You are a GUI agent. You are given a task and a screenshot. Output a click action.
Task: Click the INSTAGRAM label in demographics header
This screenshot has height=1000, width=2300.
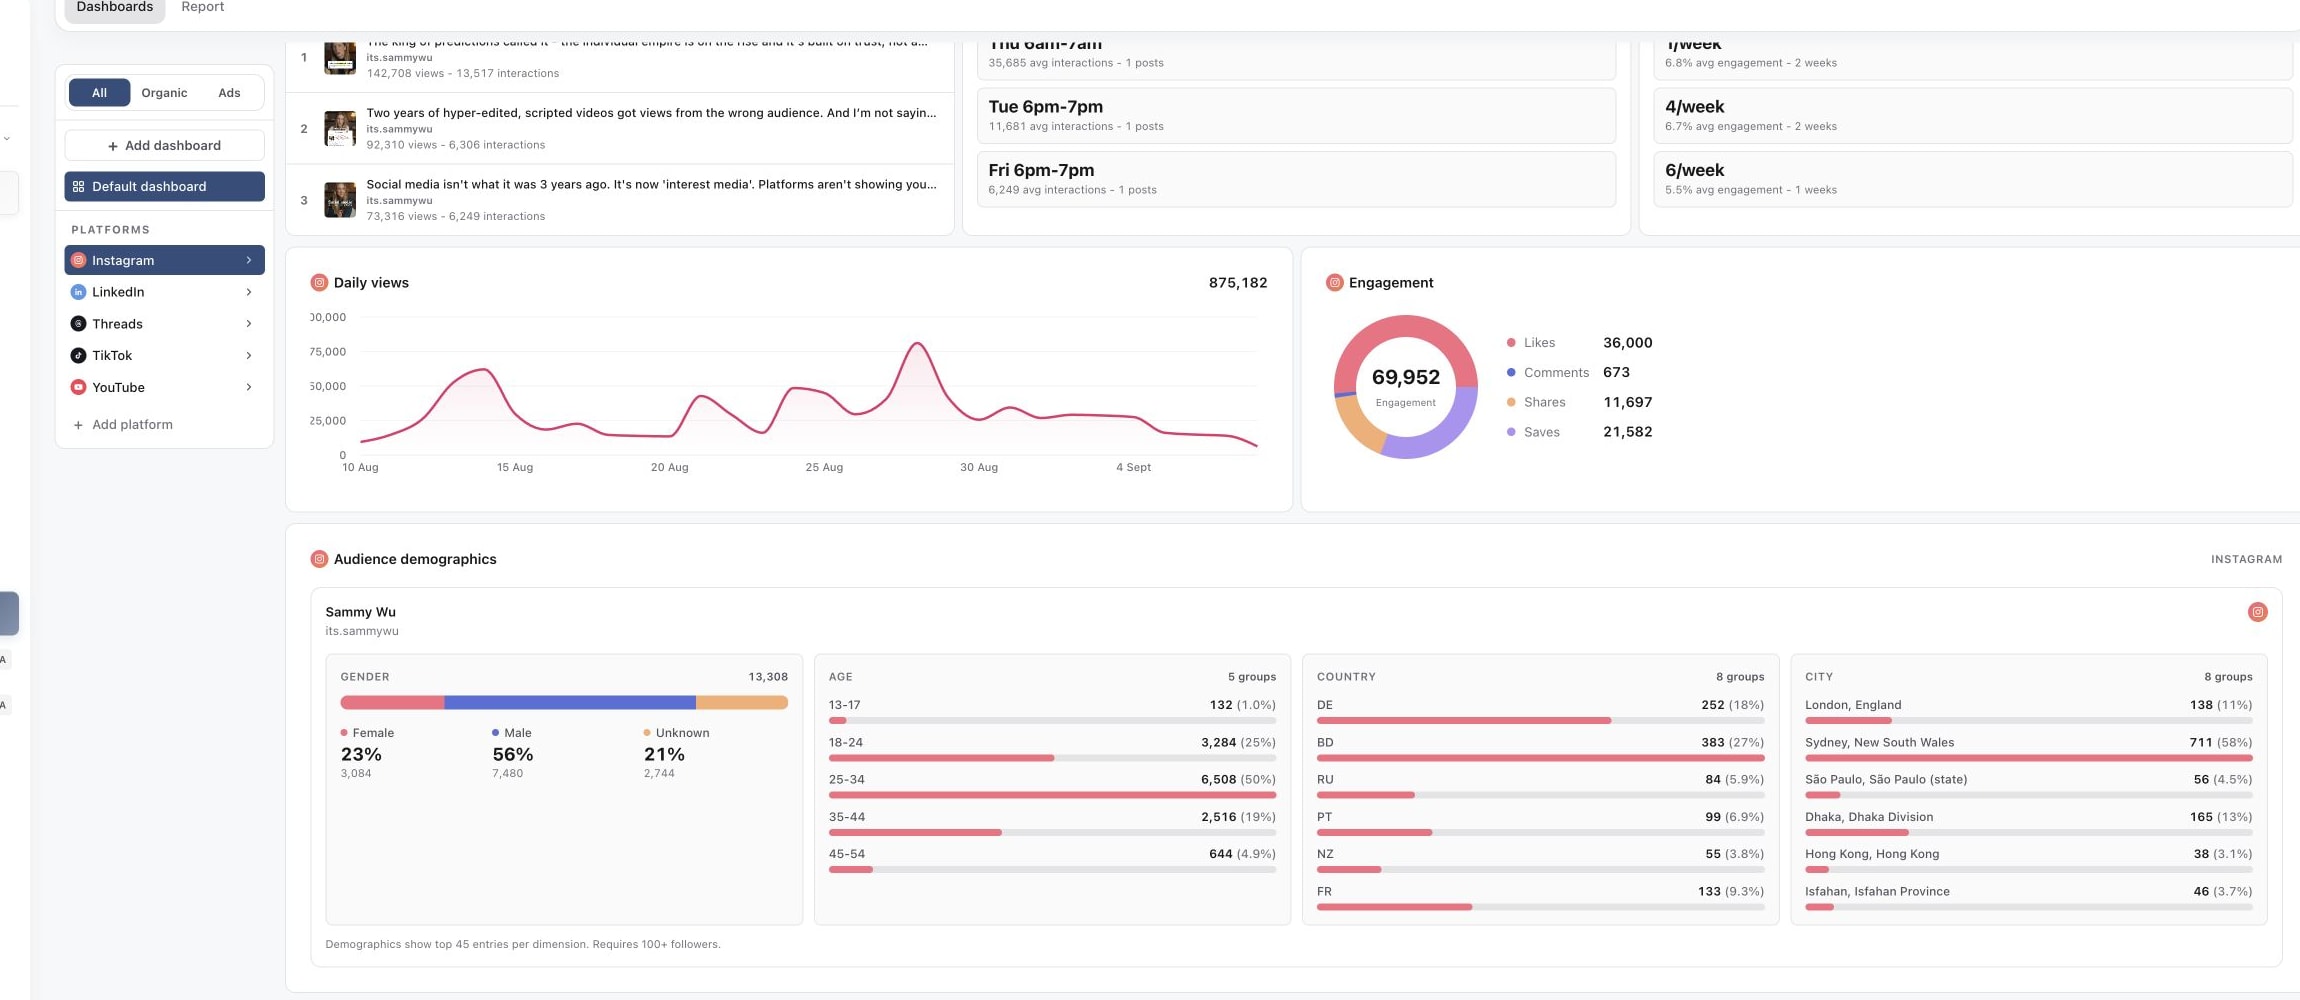[2246, 560]
